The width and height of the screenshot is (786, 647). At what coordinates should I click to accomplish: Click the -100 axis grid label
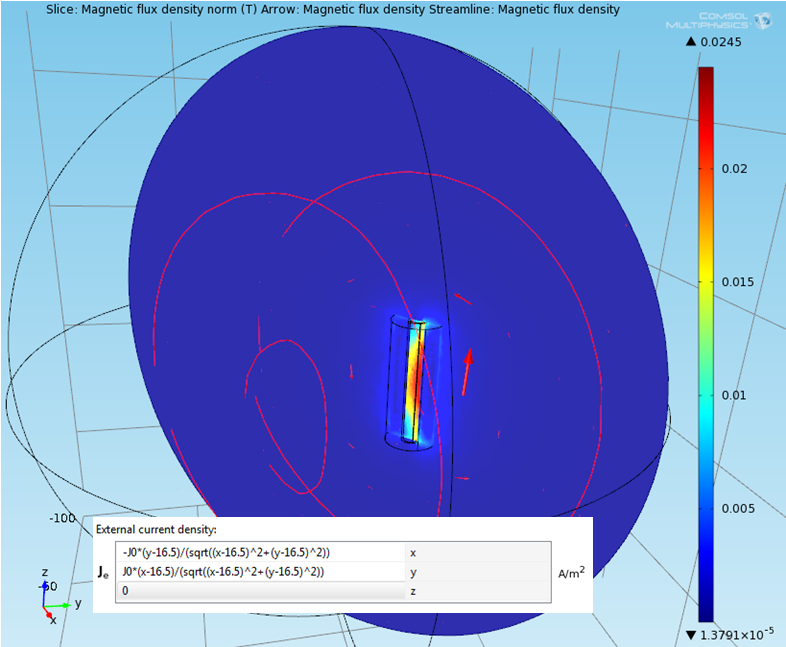click(63, 517)
